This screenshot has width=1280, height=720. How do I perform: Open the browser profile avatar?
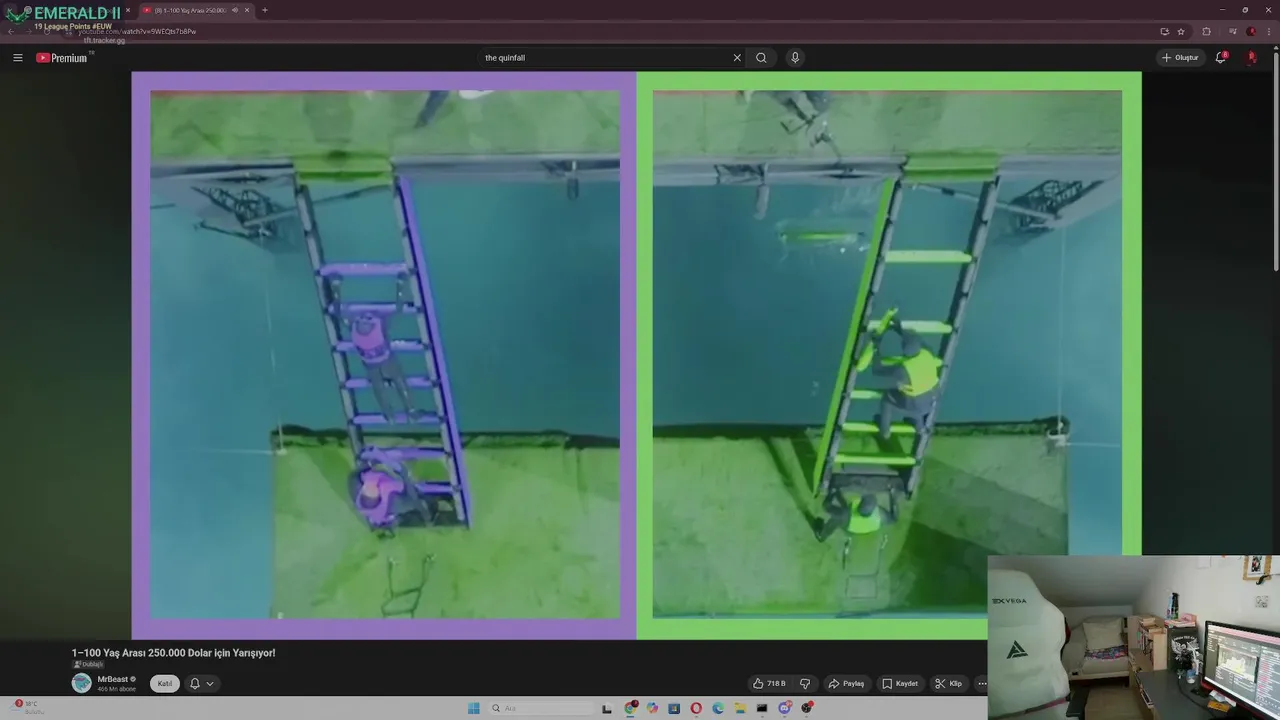click(1251, 31)
